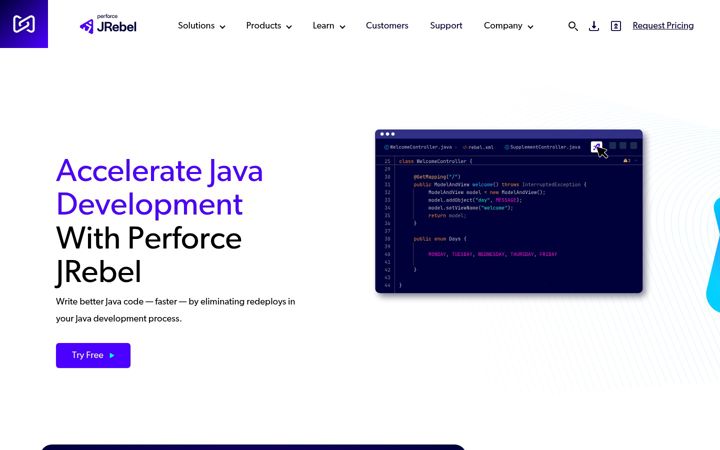Click the 'With Perforce JRebel' heading text
Viewport: 720px width, 450px height.
tap(149, 255)
